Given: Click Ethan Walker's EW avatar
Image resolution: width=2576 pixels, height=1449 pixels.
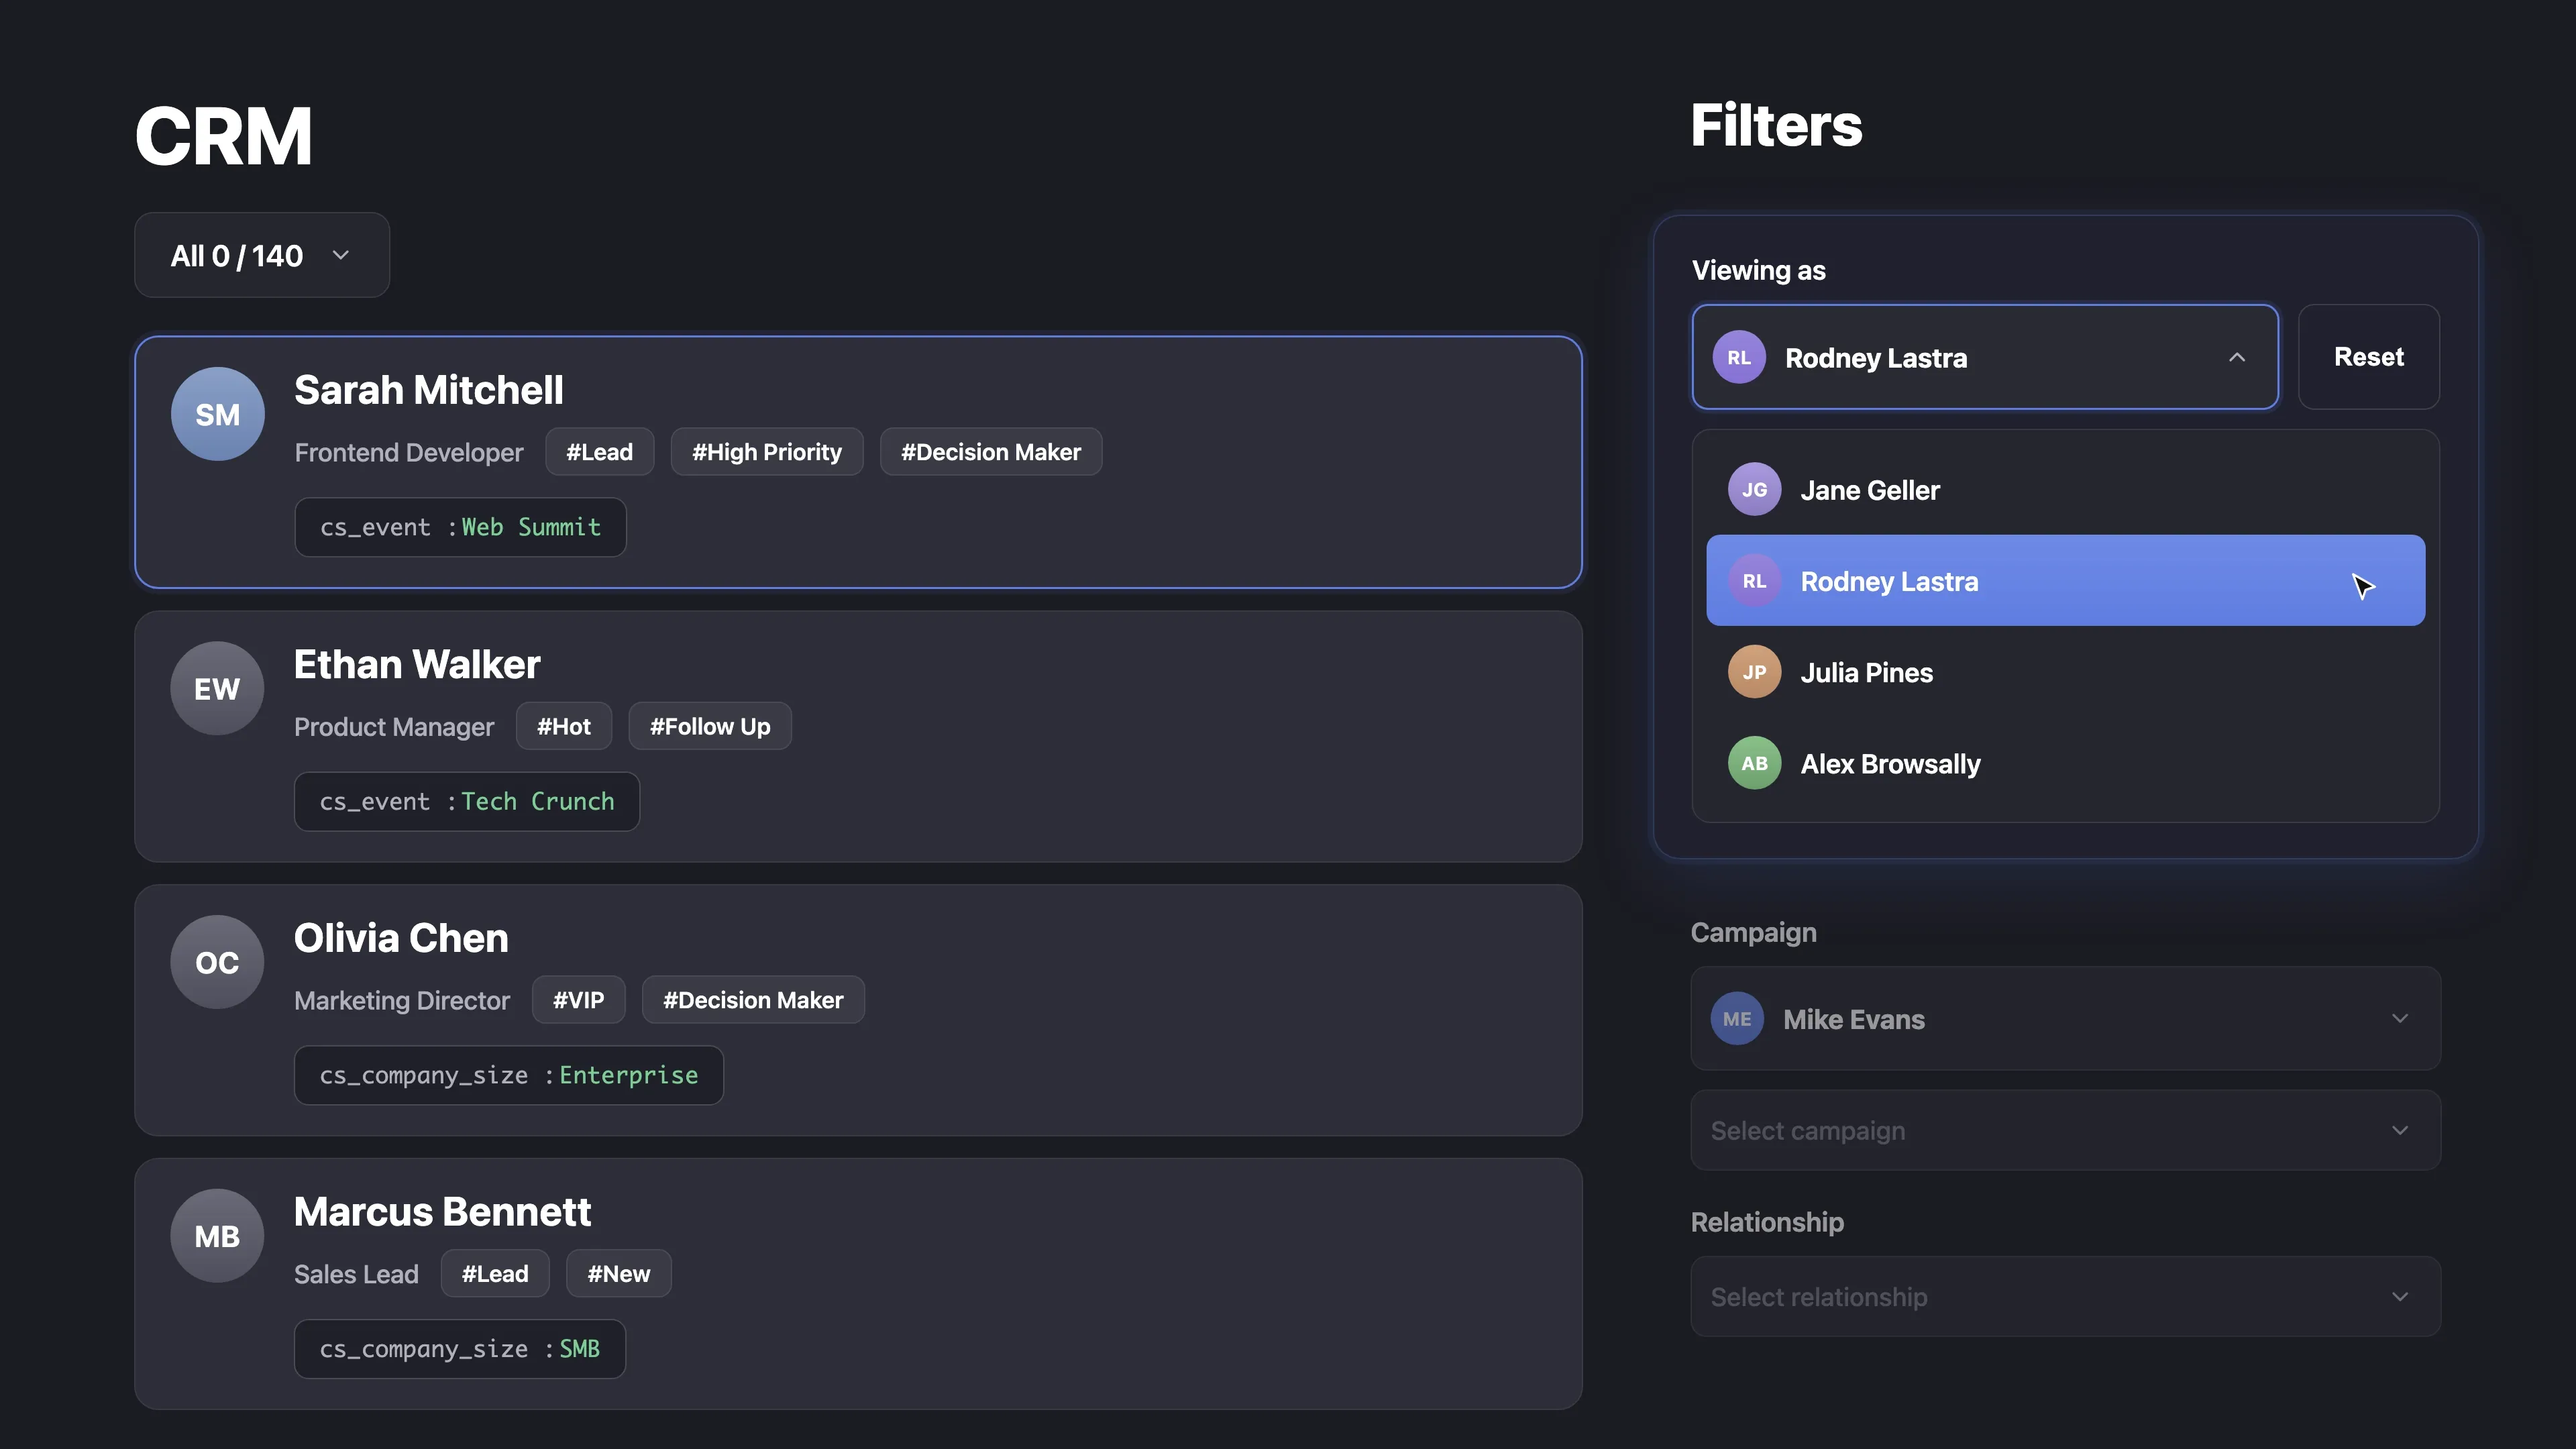Looking at the screenshot, I should coord(217,688).
